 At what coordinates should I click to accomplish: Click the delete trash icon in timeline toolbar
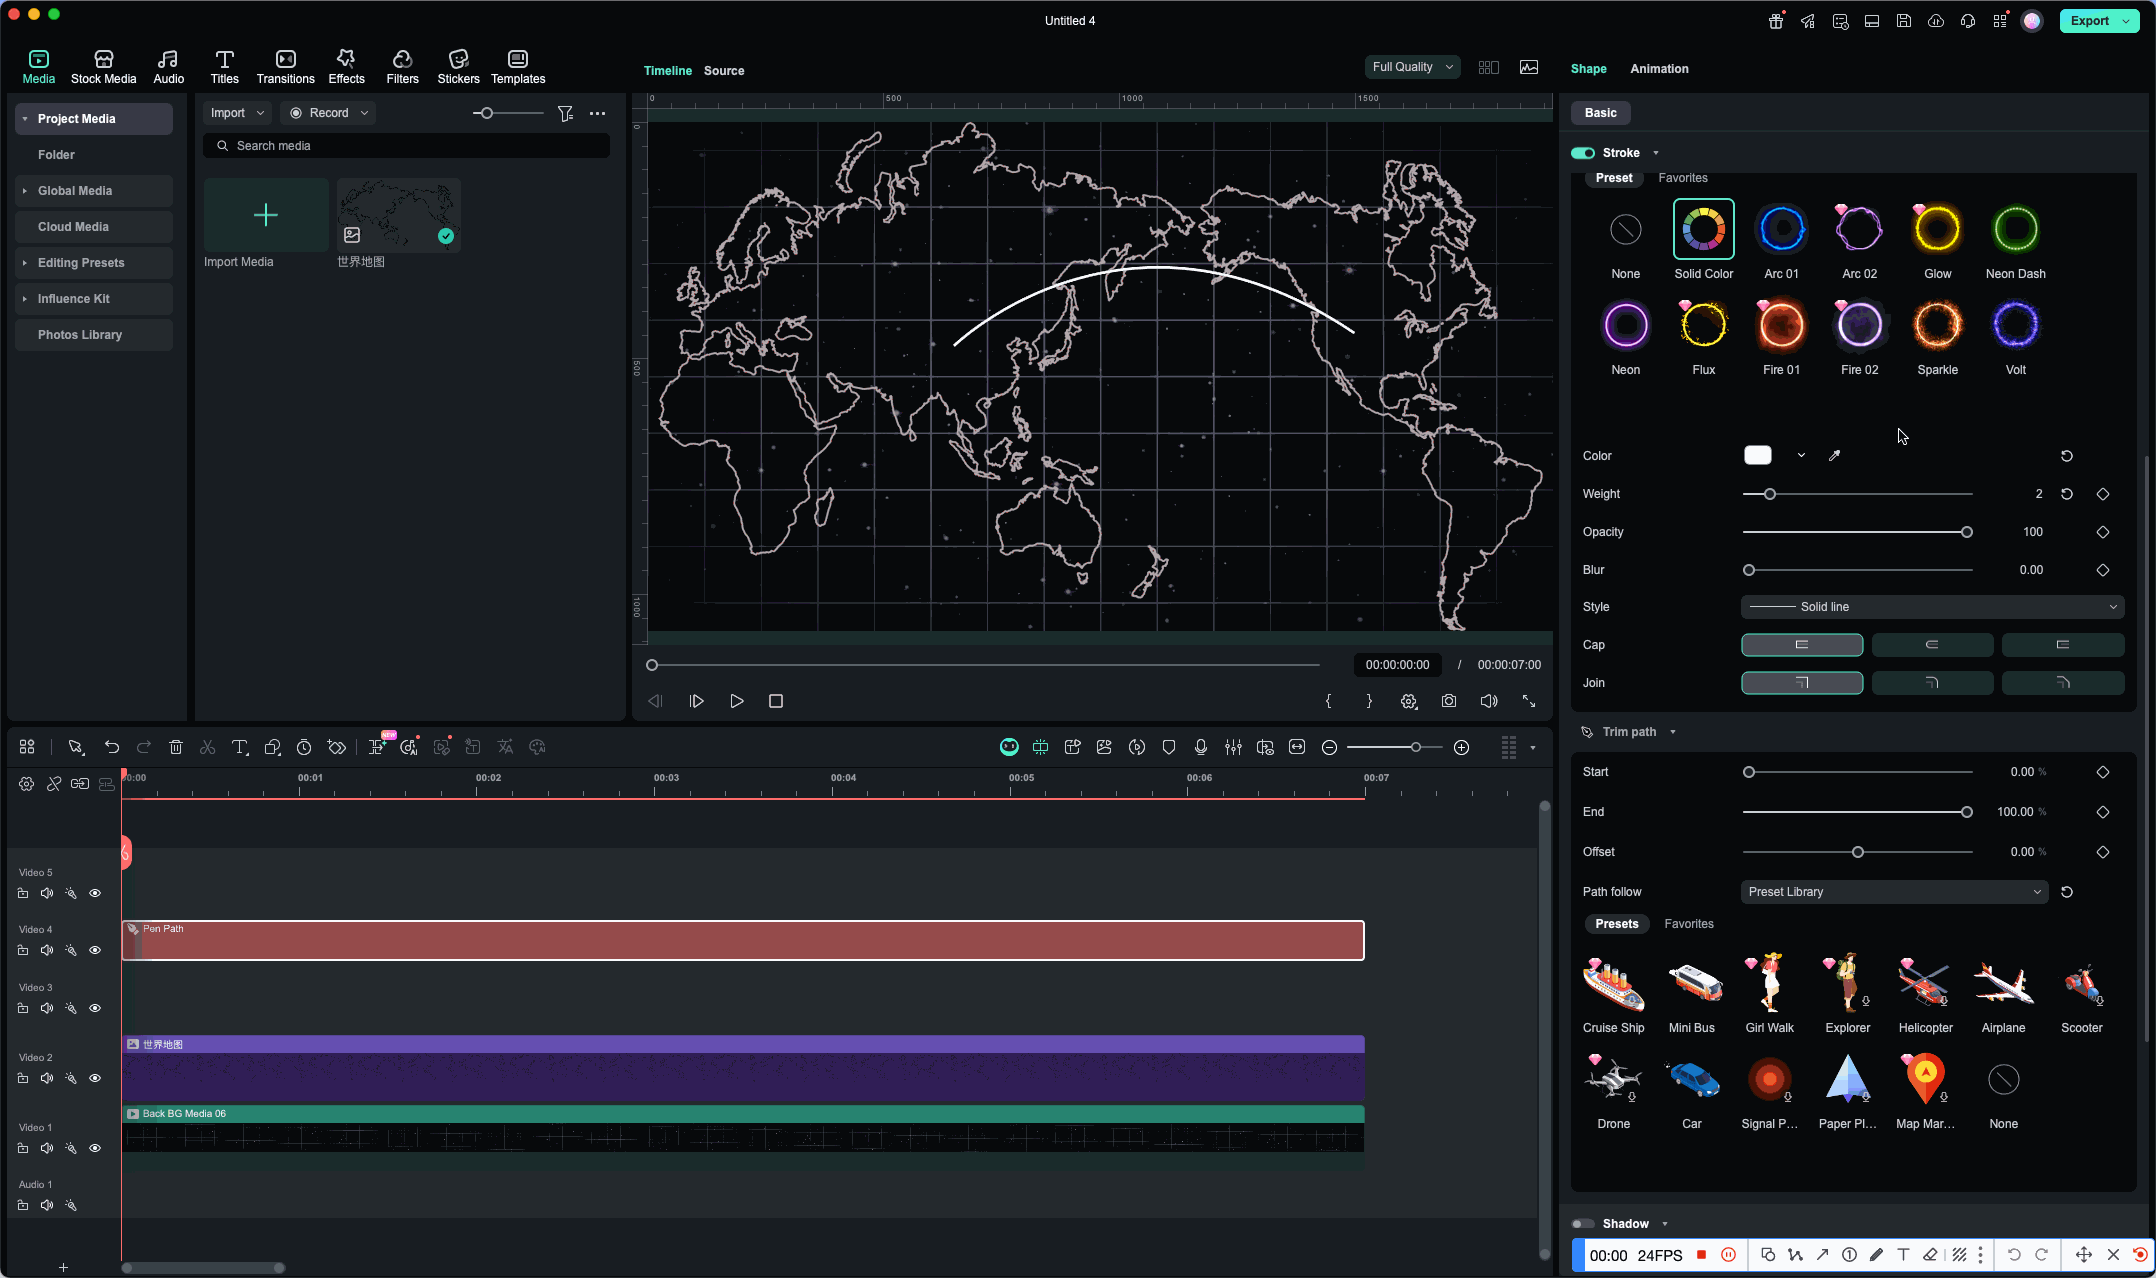[x=176, y=747]
